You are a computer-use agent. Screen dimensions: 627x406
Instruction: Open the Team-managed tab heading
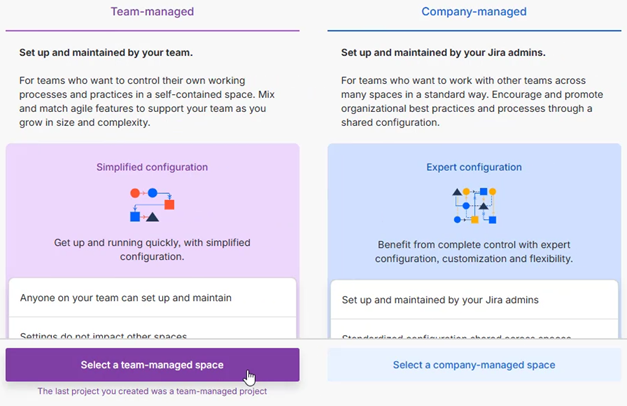152,12
